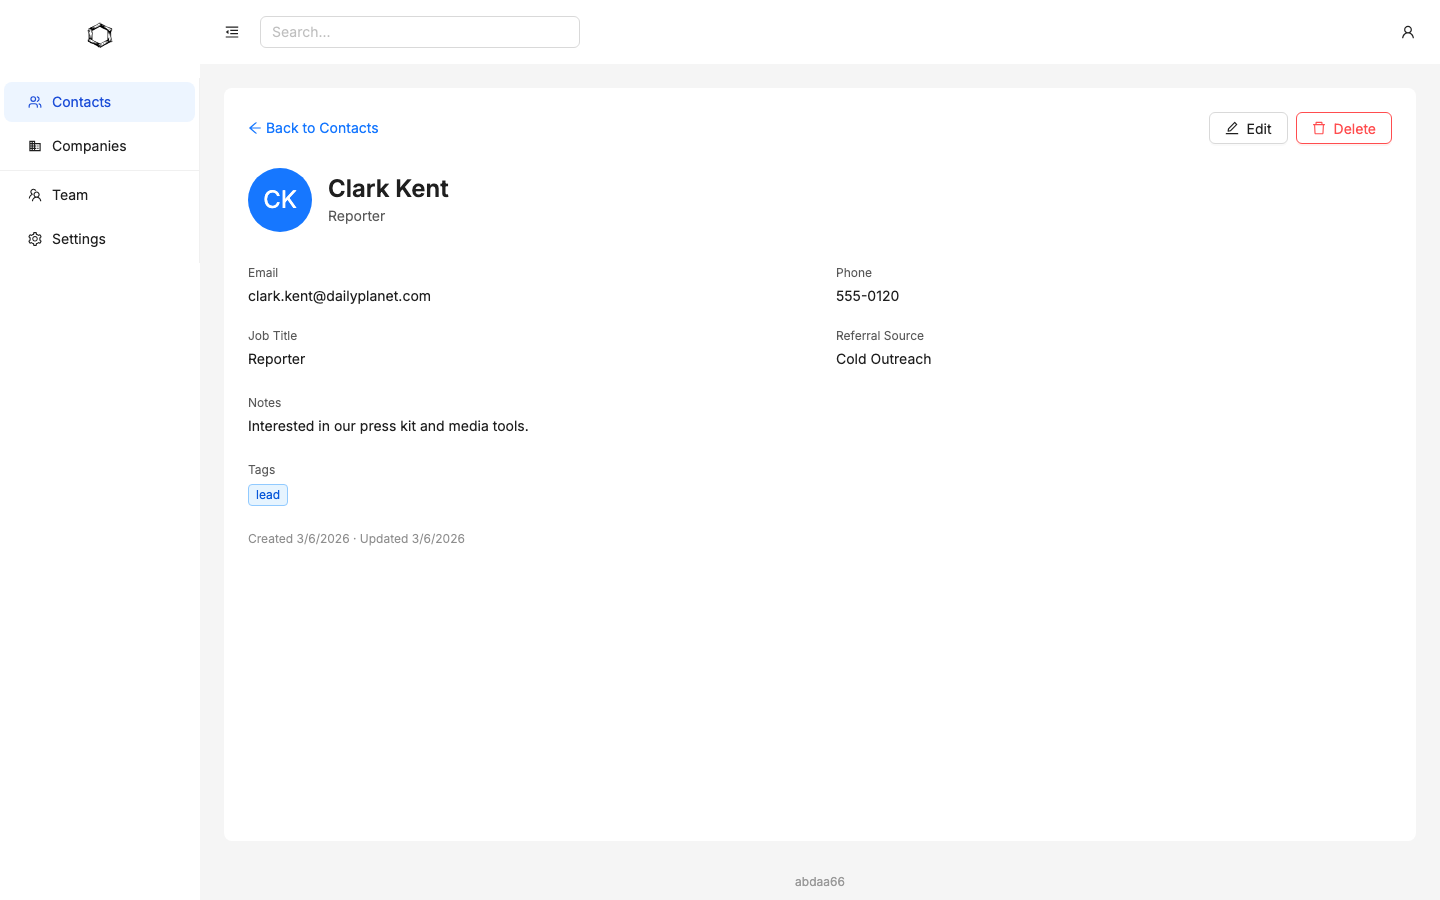Delete the Clark Kent contact

pyautogui.click(x=1344, y=128)
